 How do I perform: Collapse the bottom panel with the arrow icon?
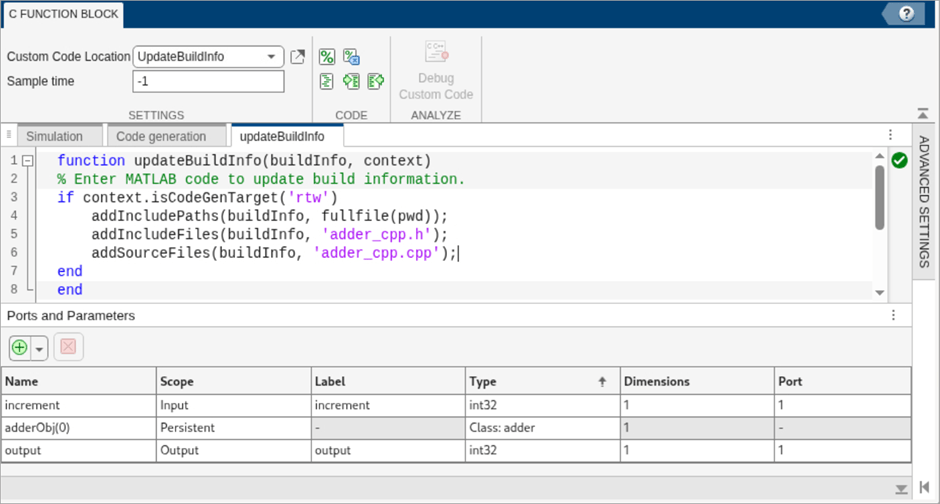tap(901, 489)
